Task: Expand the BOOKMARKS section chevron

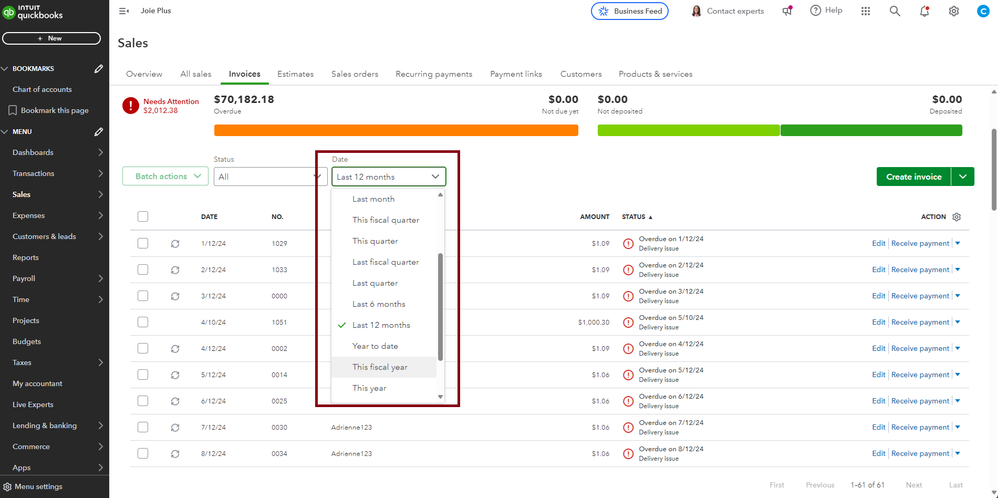Action: click(x=5, y=69)
